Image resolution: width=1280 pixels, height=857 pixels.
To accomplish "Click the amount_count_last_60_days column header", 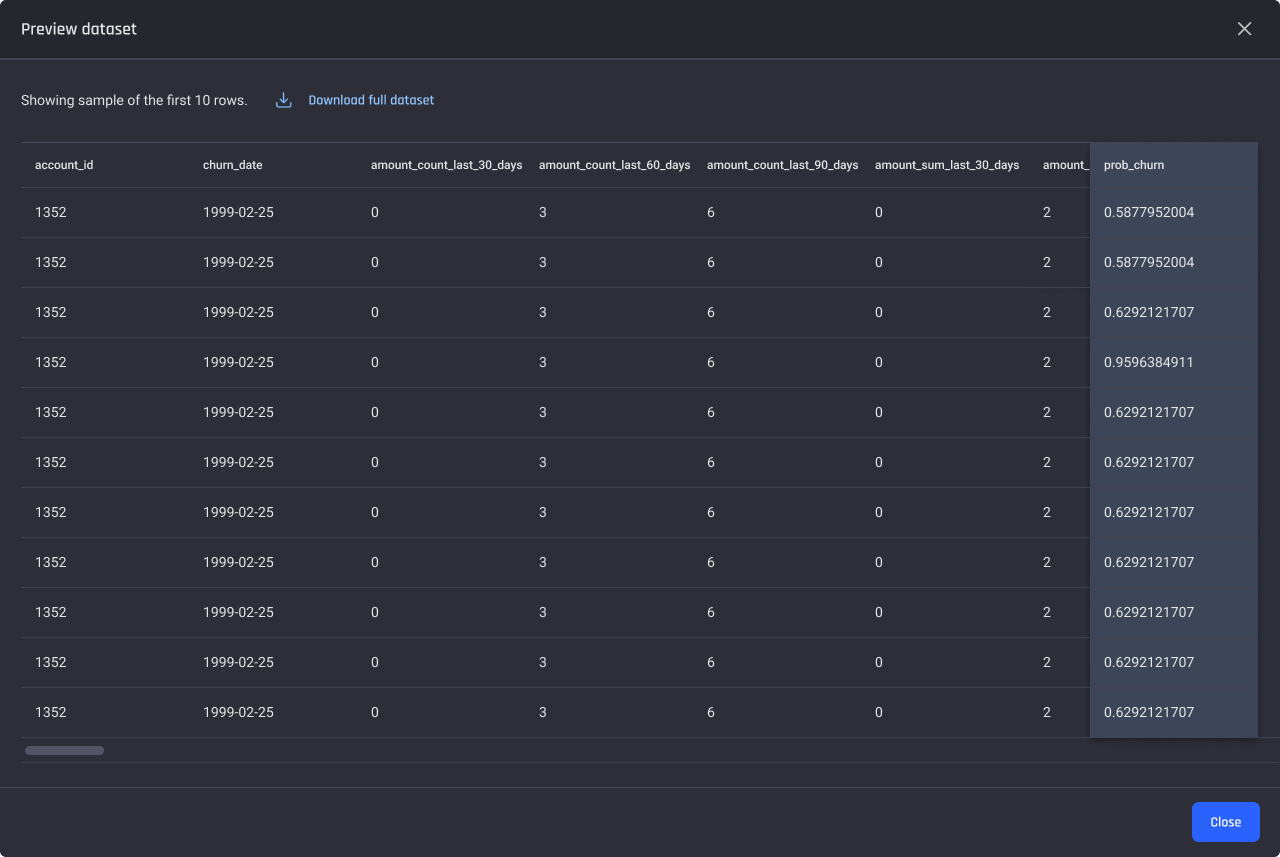I will 615,165.
